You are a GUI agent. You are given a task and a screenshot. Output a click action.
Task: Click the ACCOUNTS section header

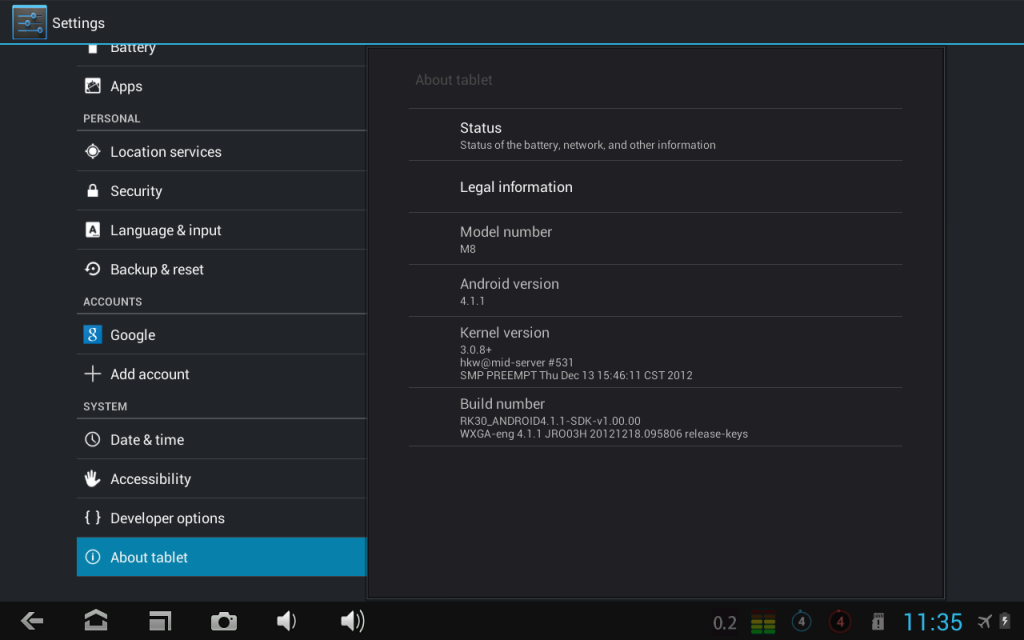tap(112, 302)
